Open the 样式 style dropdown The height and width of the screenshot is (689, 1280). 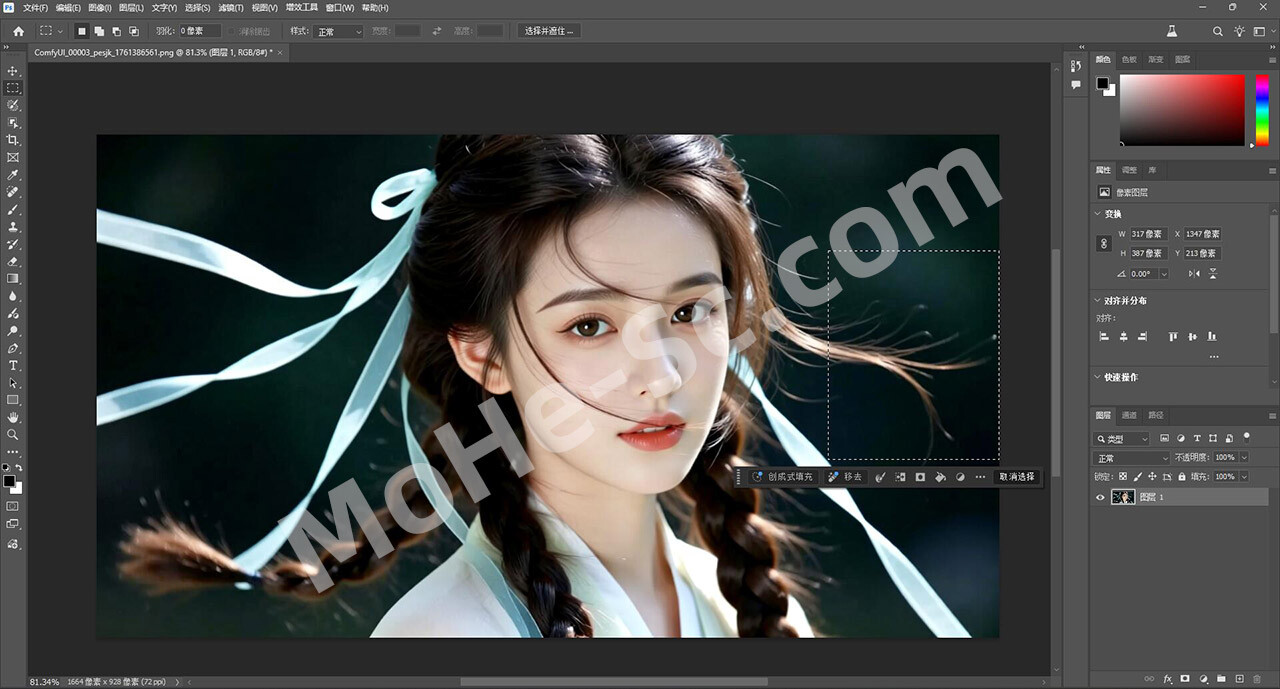point(339,31)
